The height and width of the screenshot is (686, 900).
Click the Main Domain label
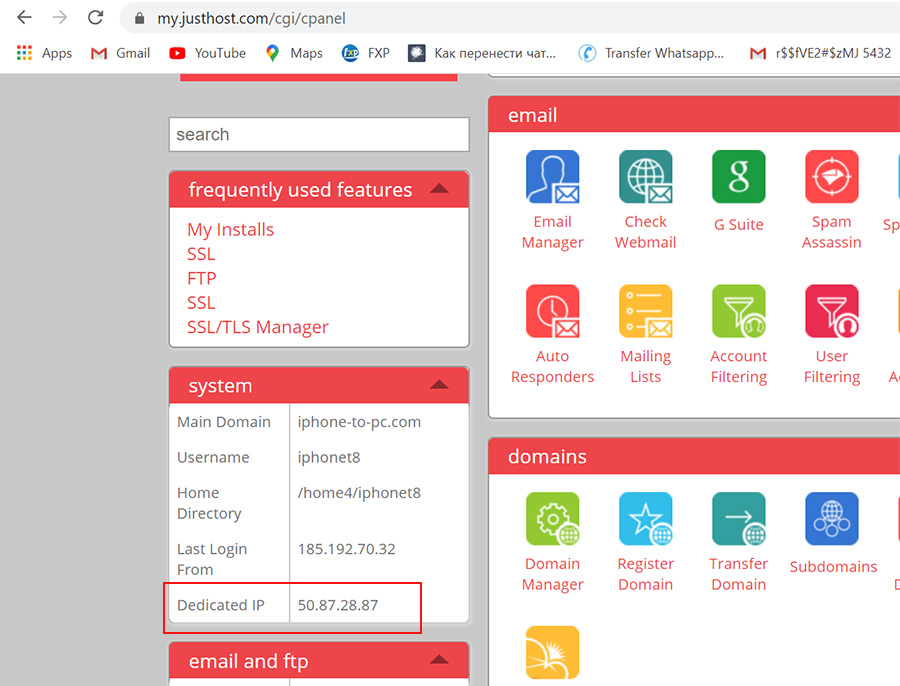pos(224,422)
